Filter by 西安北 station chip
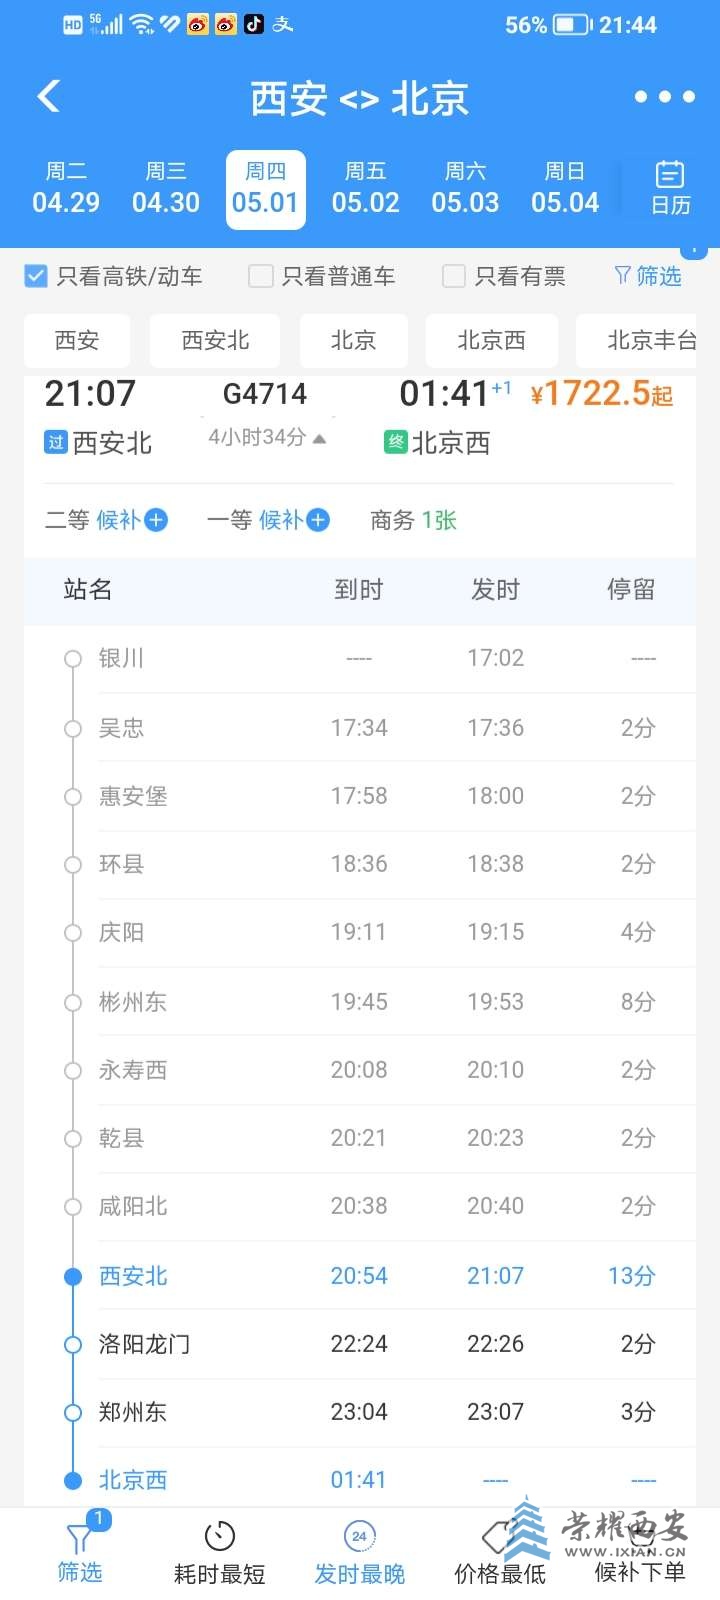The width and height of the screenshot is (720, 1600). [x=215, y=341]
